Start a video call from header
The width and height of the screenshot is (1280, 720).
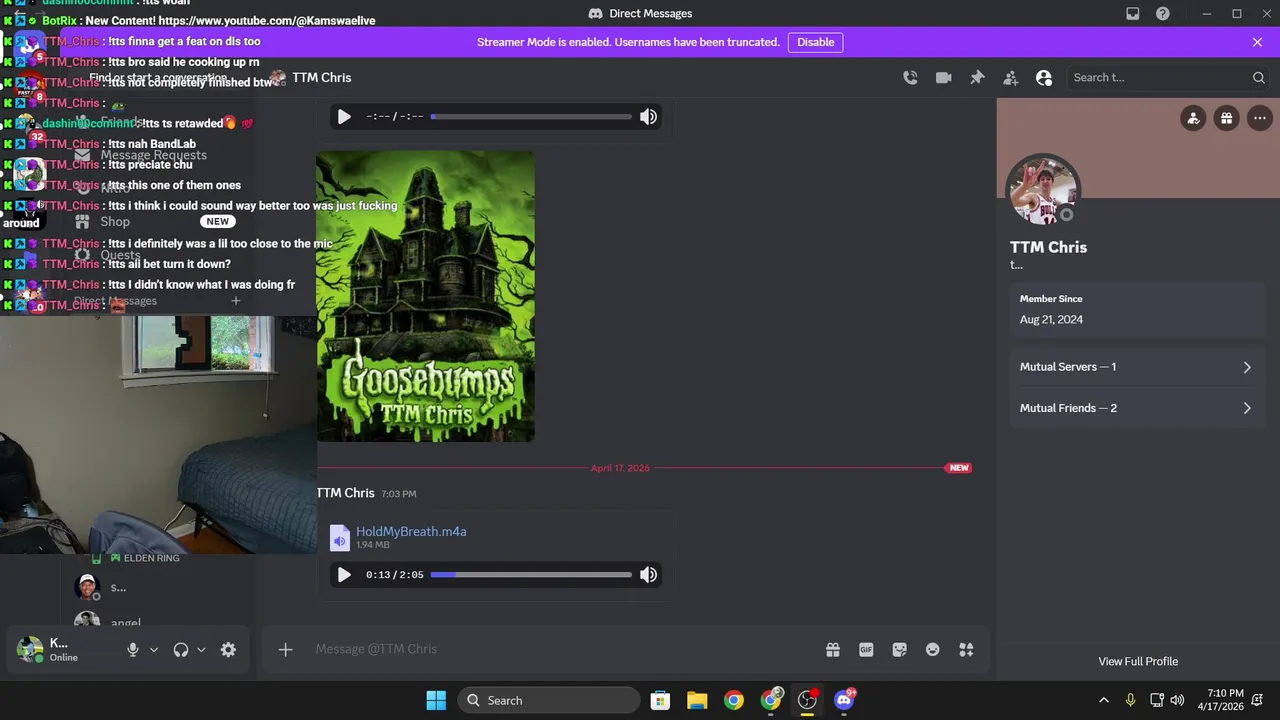(943, 77)
